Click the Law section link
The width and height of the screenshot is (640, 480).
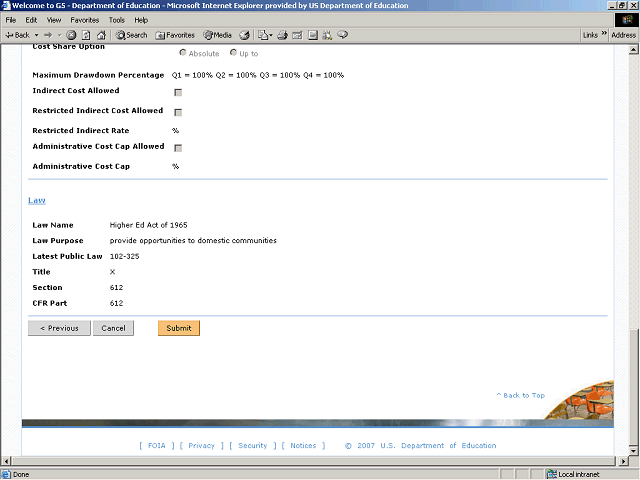click(x=37, y=200)
